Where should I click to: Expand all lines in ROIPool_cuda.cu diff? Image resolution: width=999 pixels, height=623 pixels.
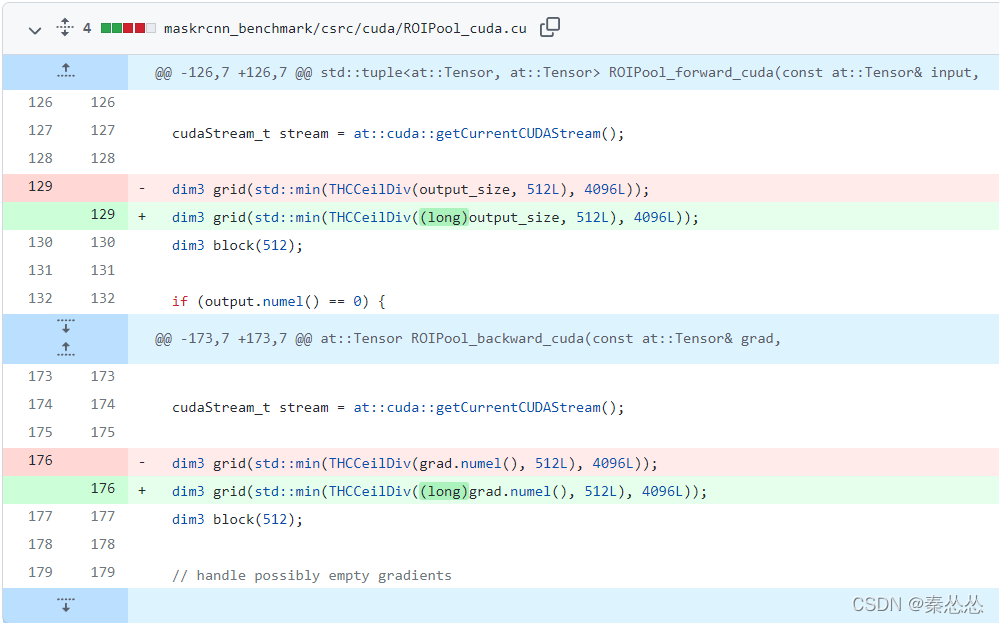65,27
